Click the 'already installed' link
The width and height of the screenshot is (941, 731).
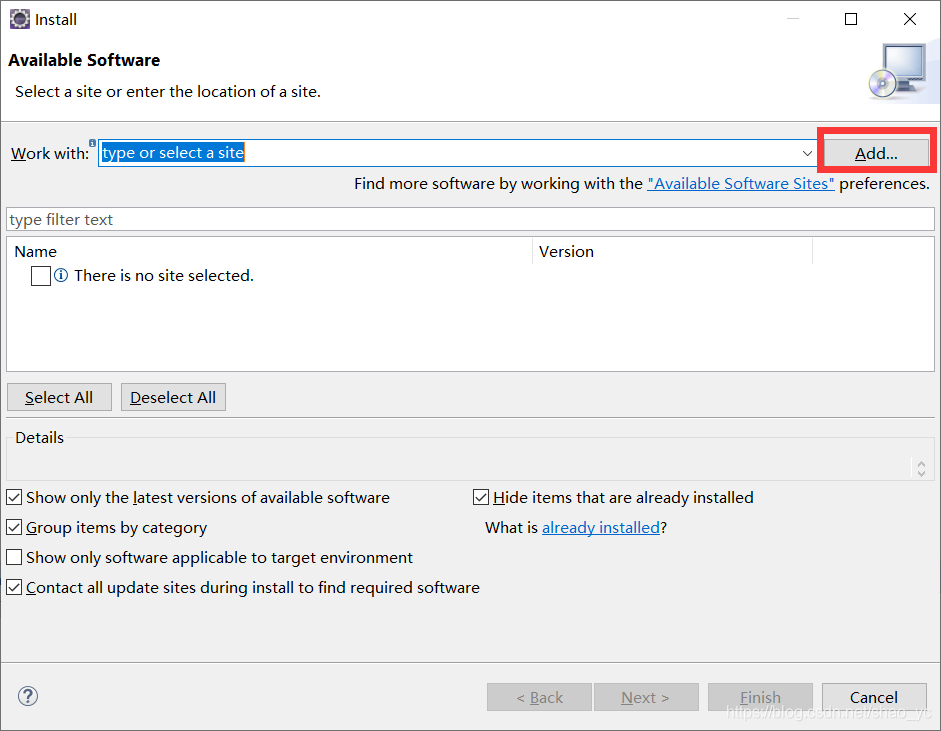click(x=600, y=527)
